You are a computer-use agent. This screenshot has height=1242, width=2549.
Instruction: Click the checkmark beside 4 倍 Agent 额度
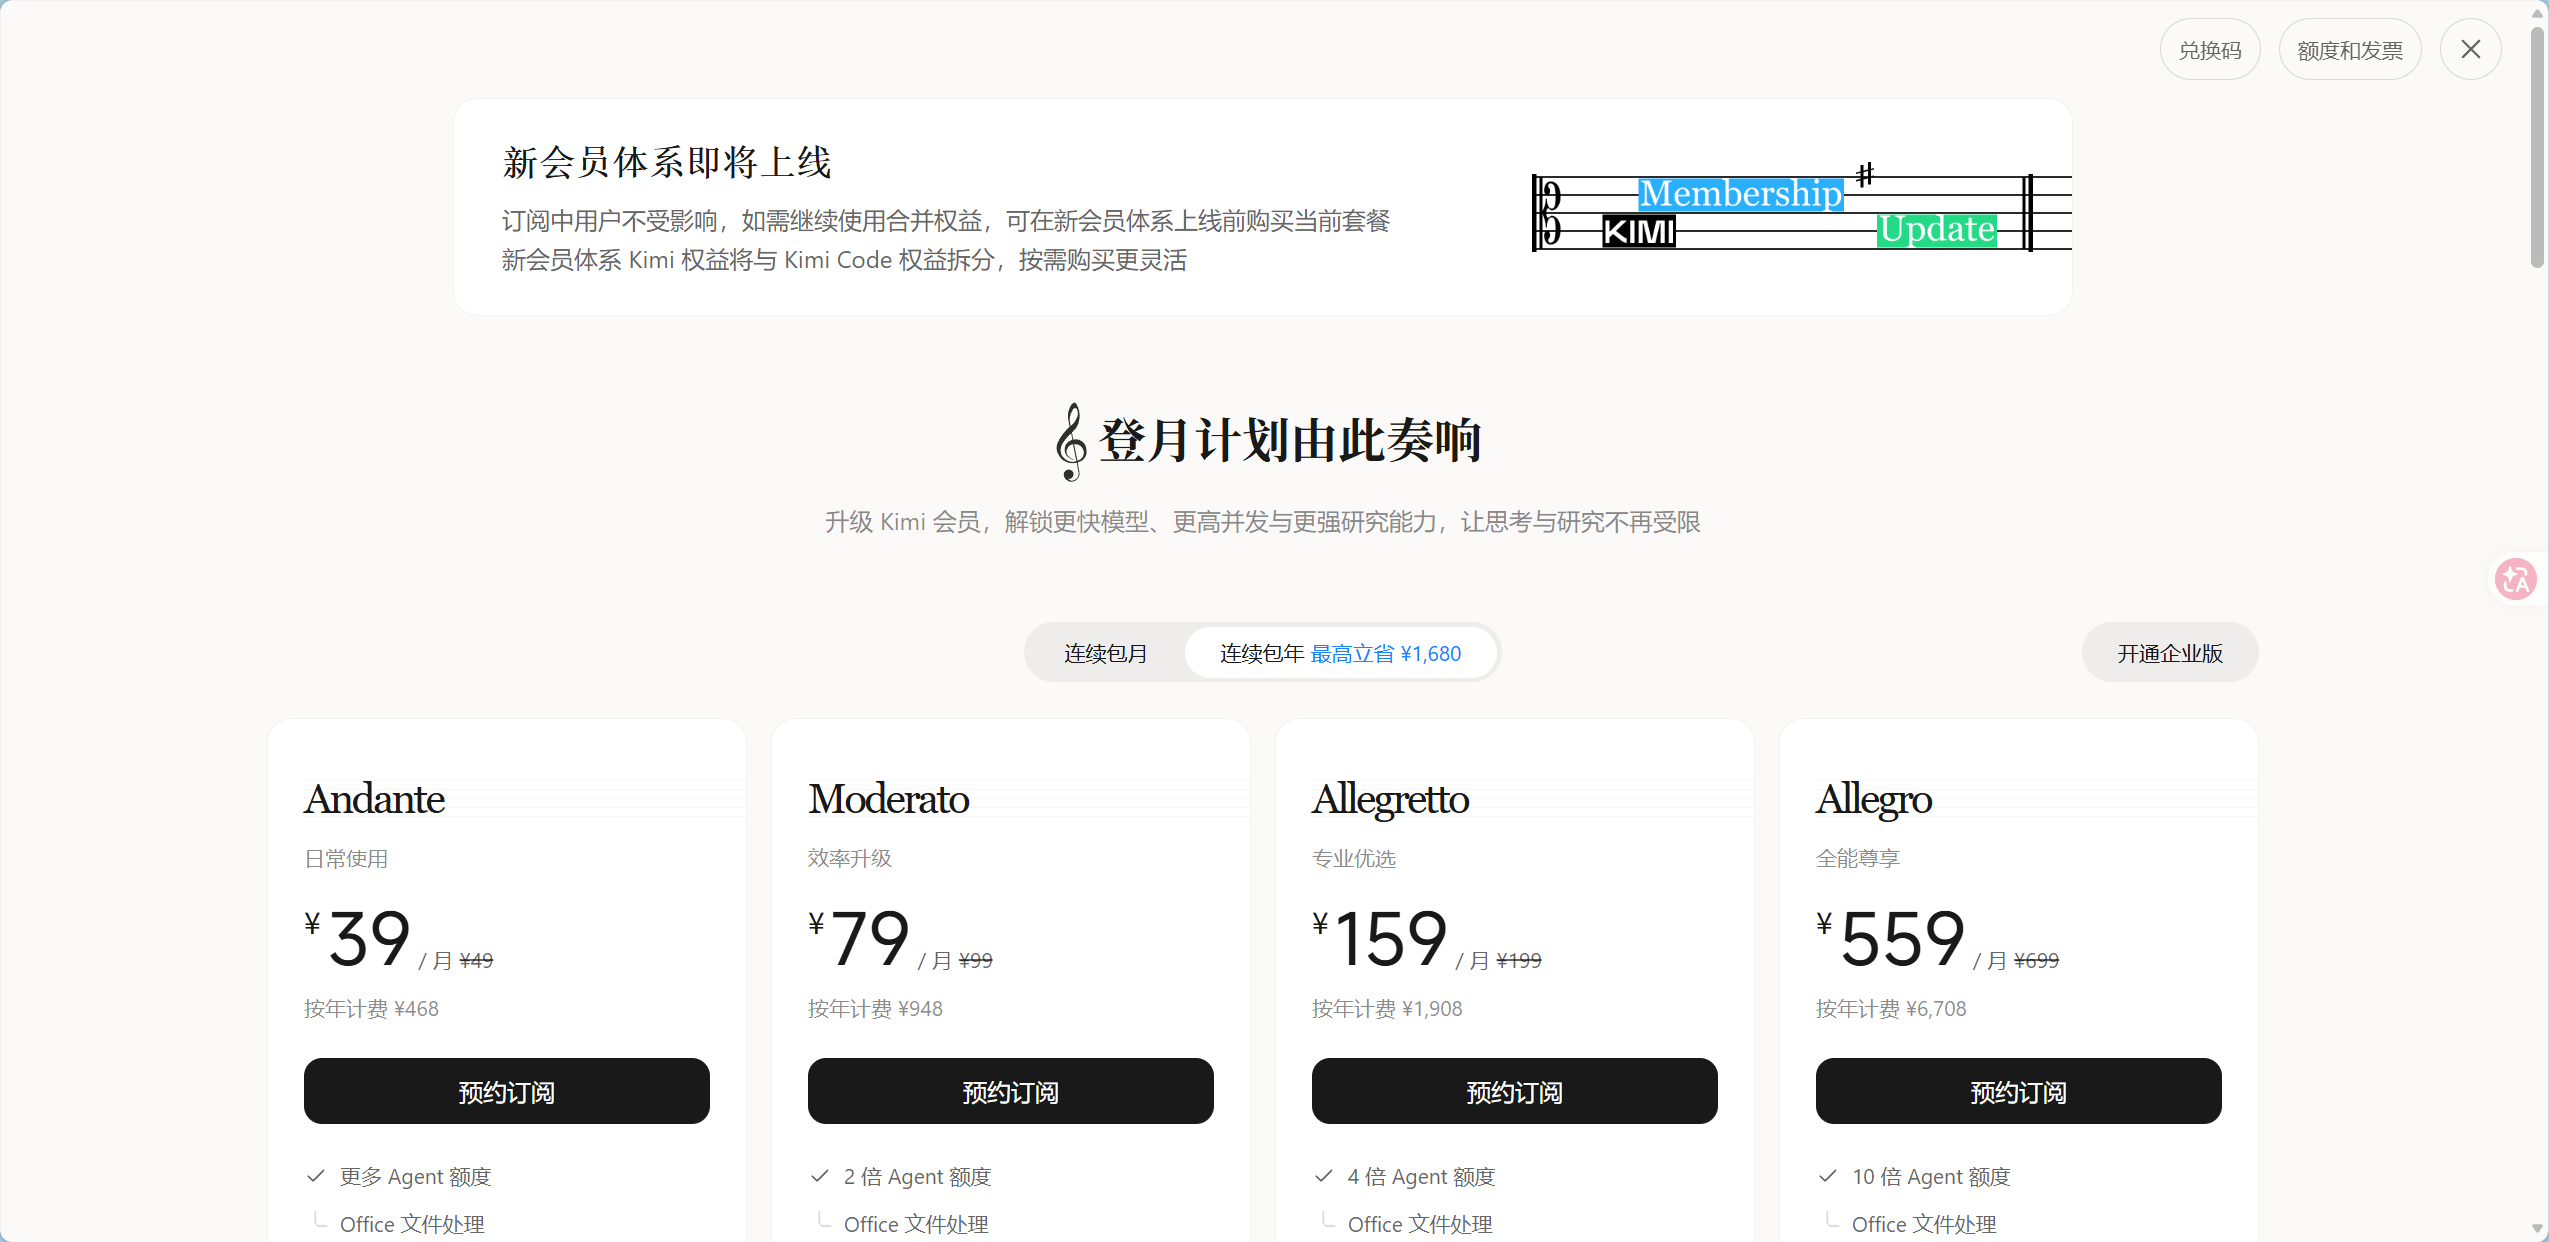point(1324,1176)
